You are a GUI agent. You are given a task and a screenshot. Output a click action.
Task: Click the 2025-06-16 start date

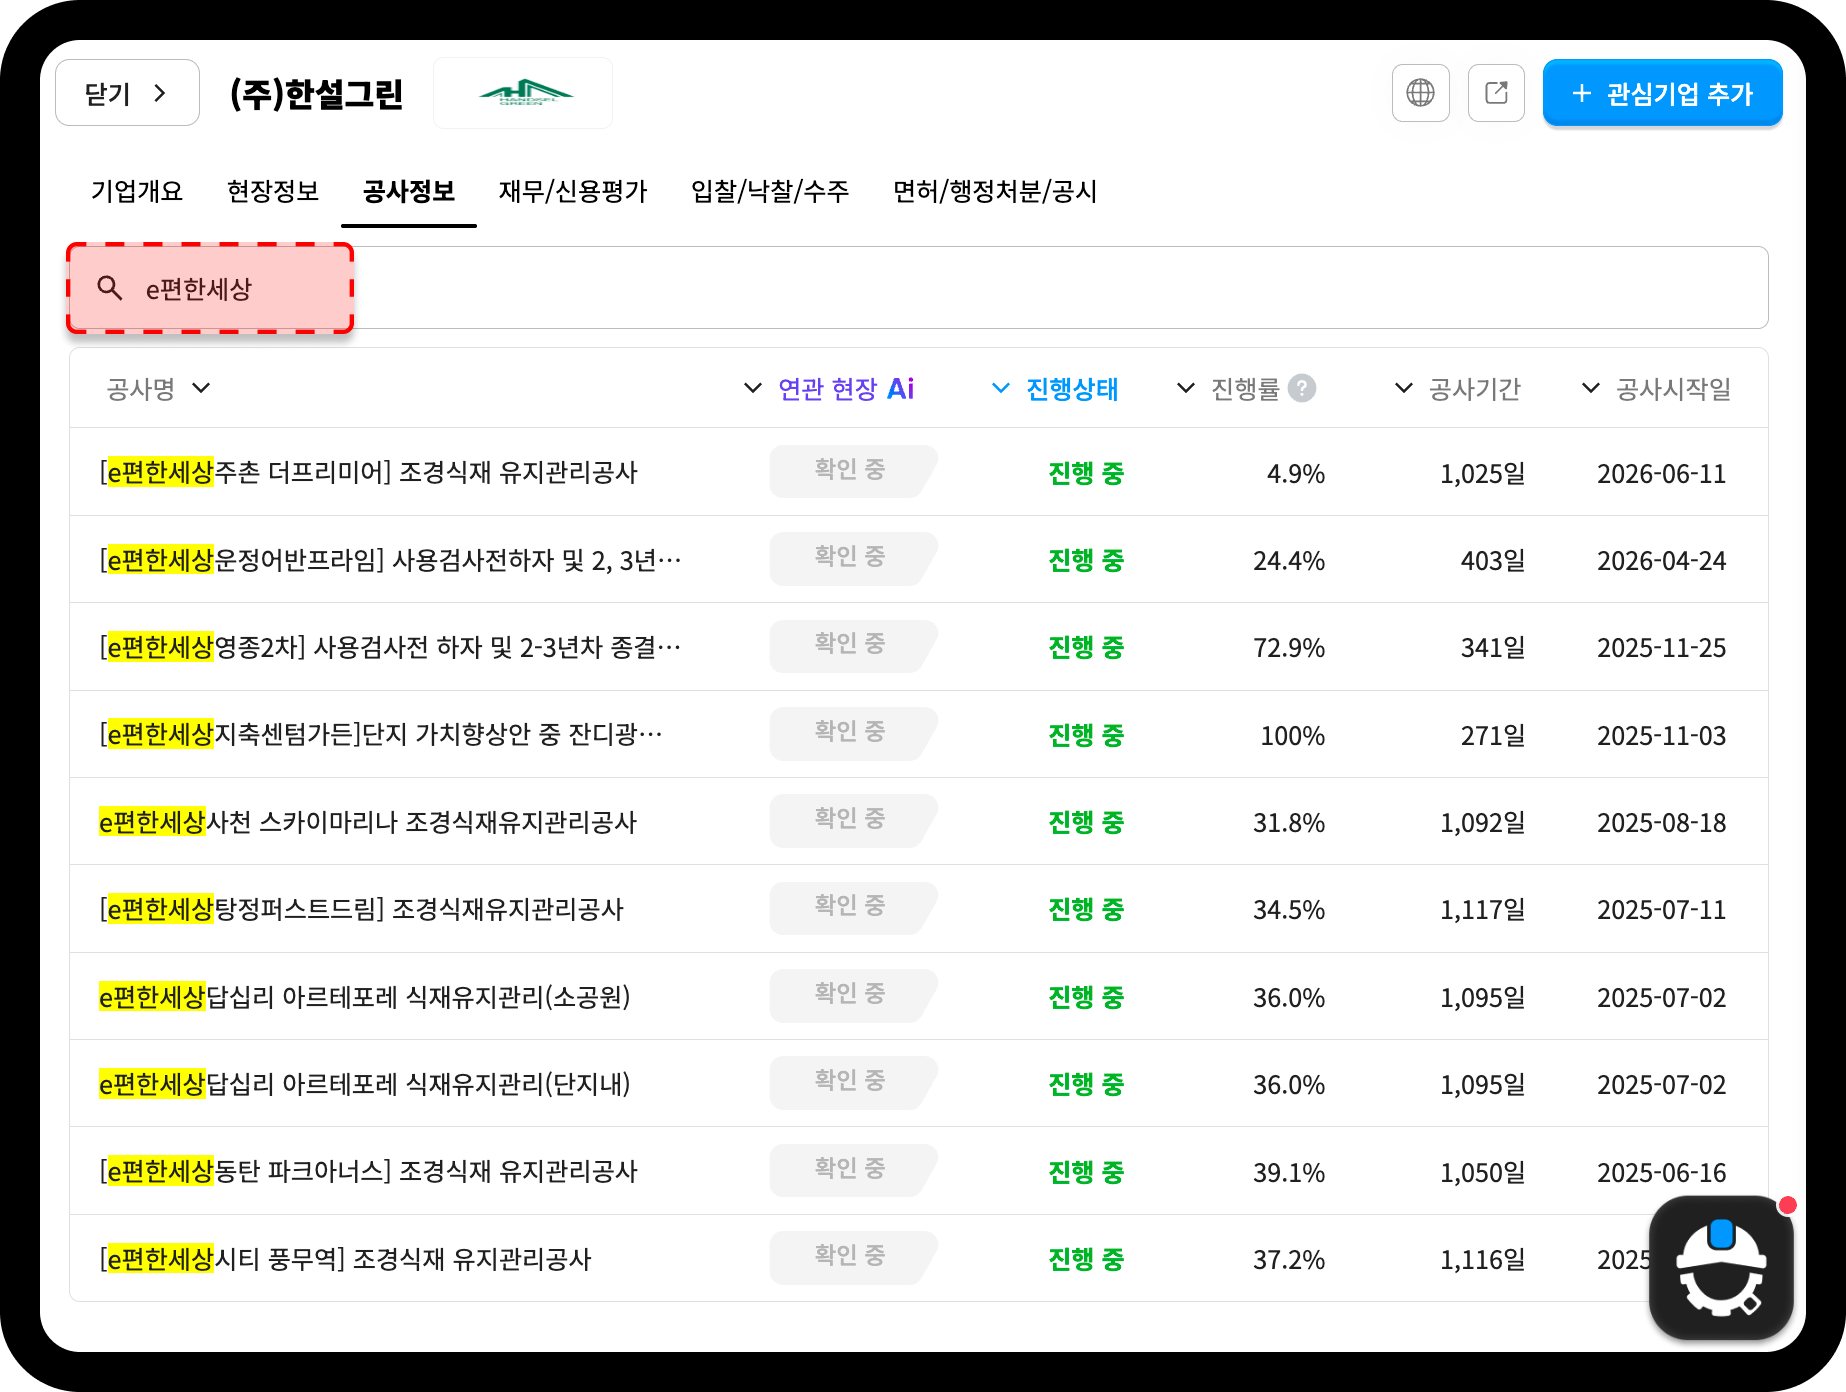click(1661, 1172)
